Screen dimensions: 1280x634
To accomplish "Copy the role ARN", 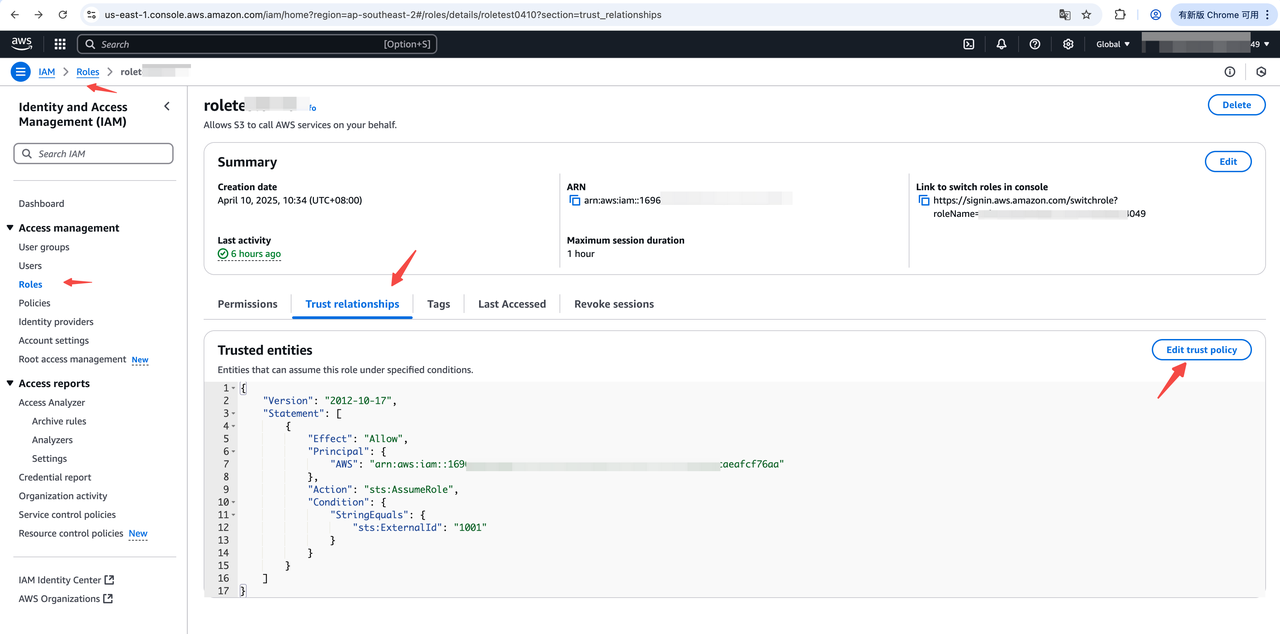I will coord(574,201).
